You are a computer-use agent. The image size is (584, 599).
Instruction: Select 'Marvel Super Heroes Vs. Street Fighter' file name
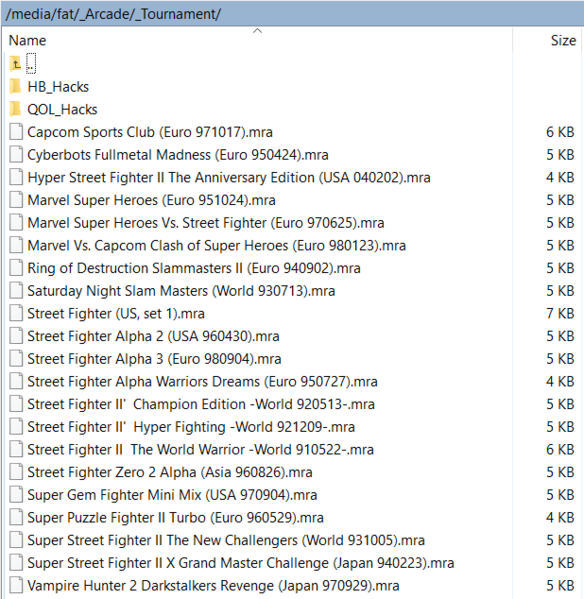click(x=205, y=223)
